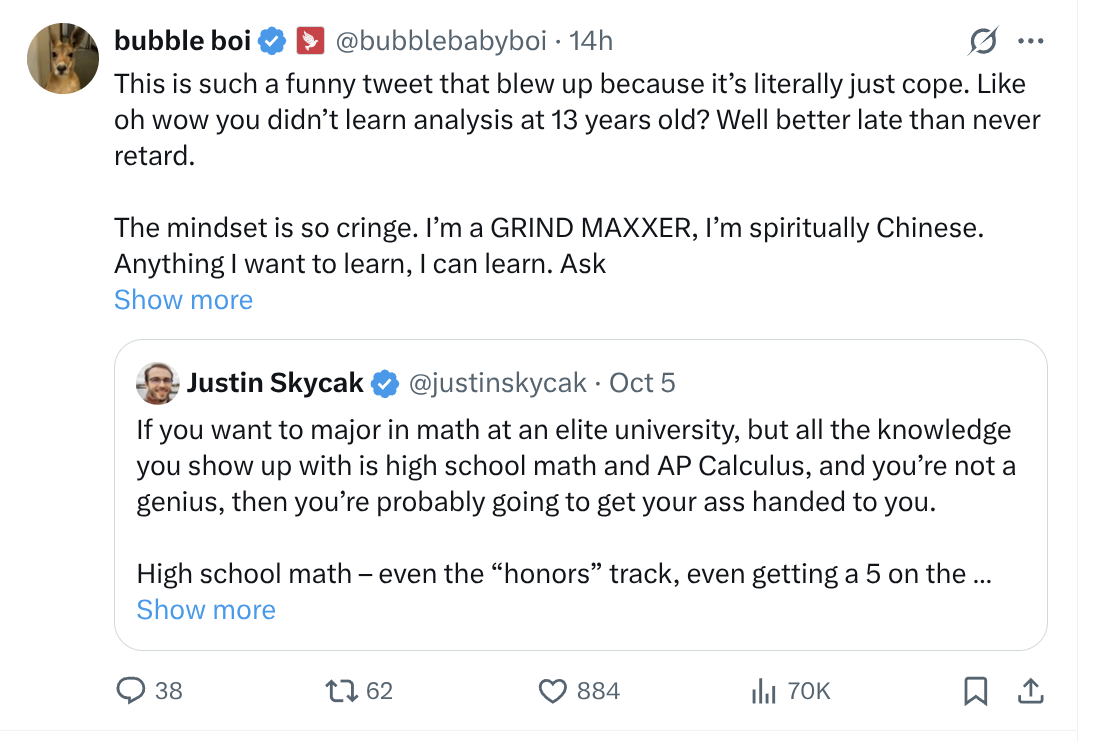Expand the quoted tweet's Show more
Viewport: 1103px width, 742px height.
coord(206,610)
